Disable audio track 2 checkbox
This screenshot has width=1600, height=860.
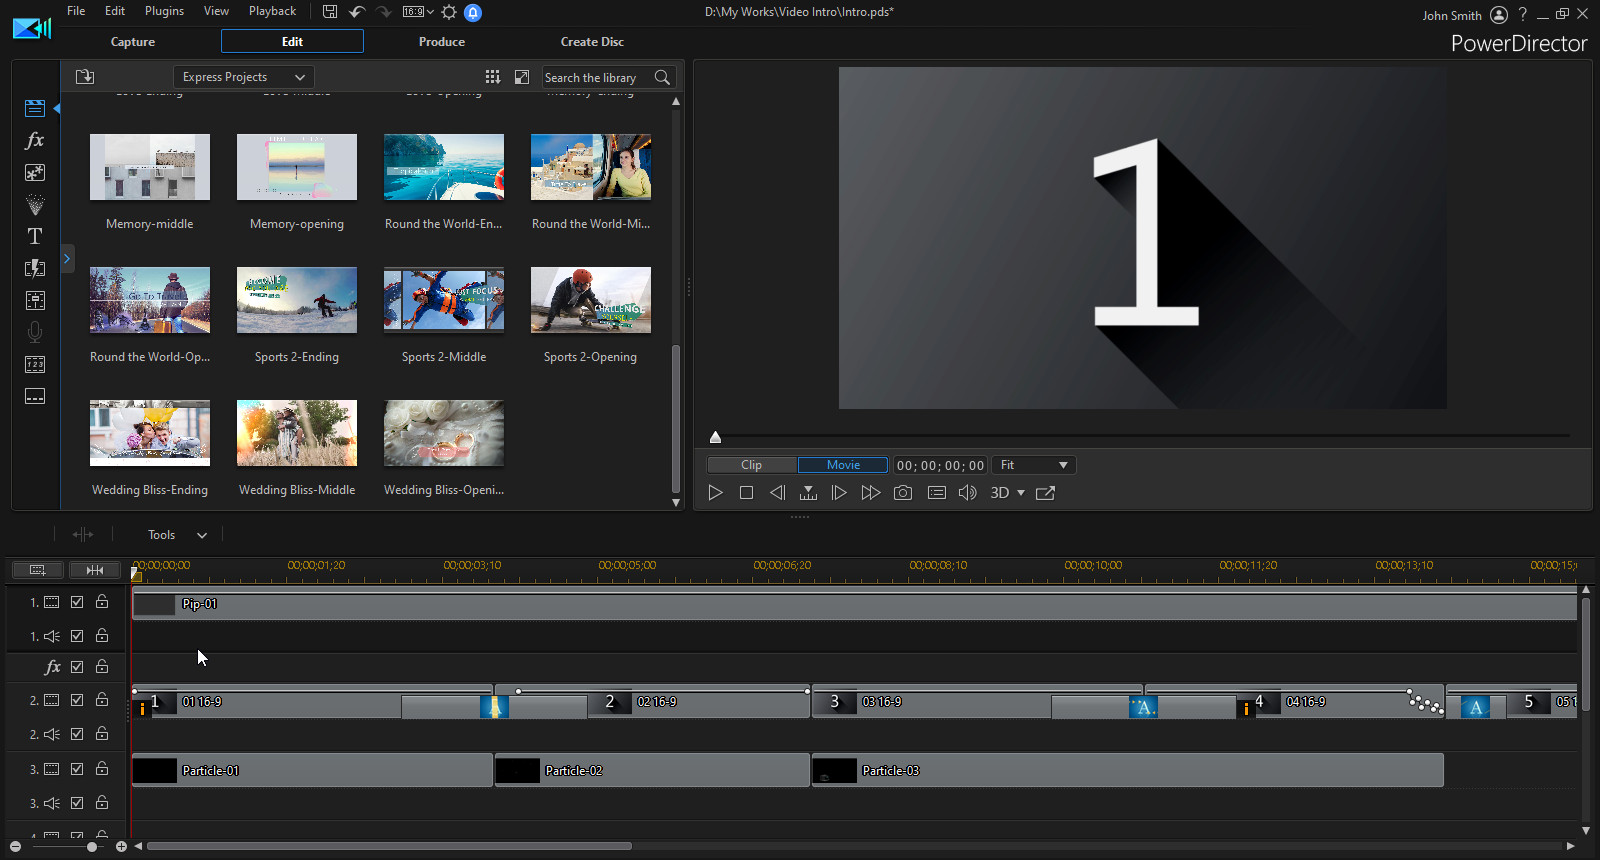[x=77, y=734]
